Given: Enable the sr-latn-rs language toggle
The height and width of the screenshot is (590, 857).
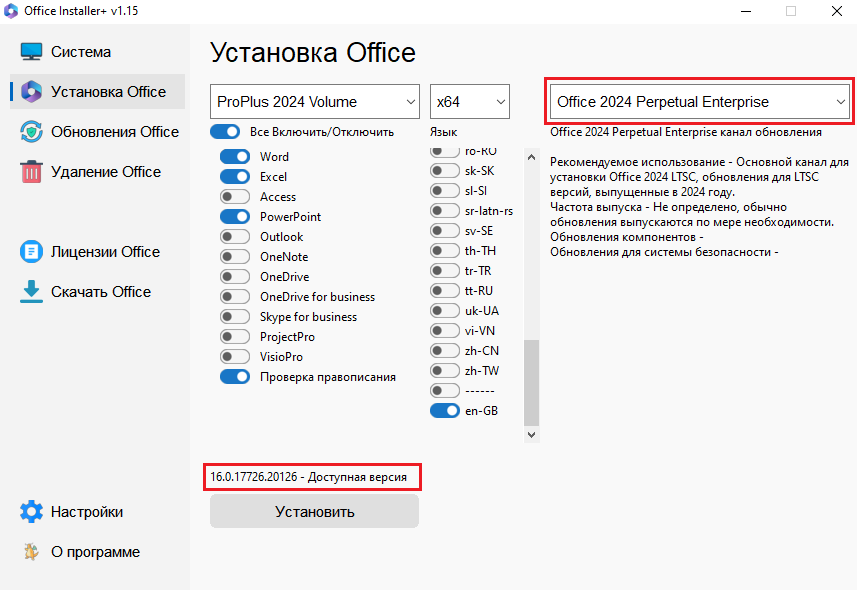Looking at the screenshot, I should tap(445, 211).
